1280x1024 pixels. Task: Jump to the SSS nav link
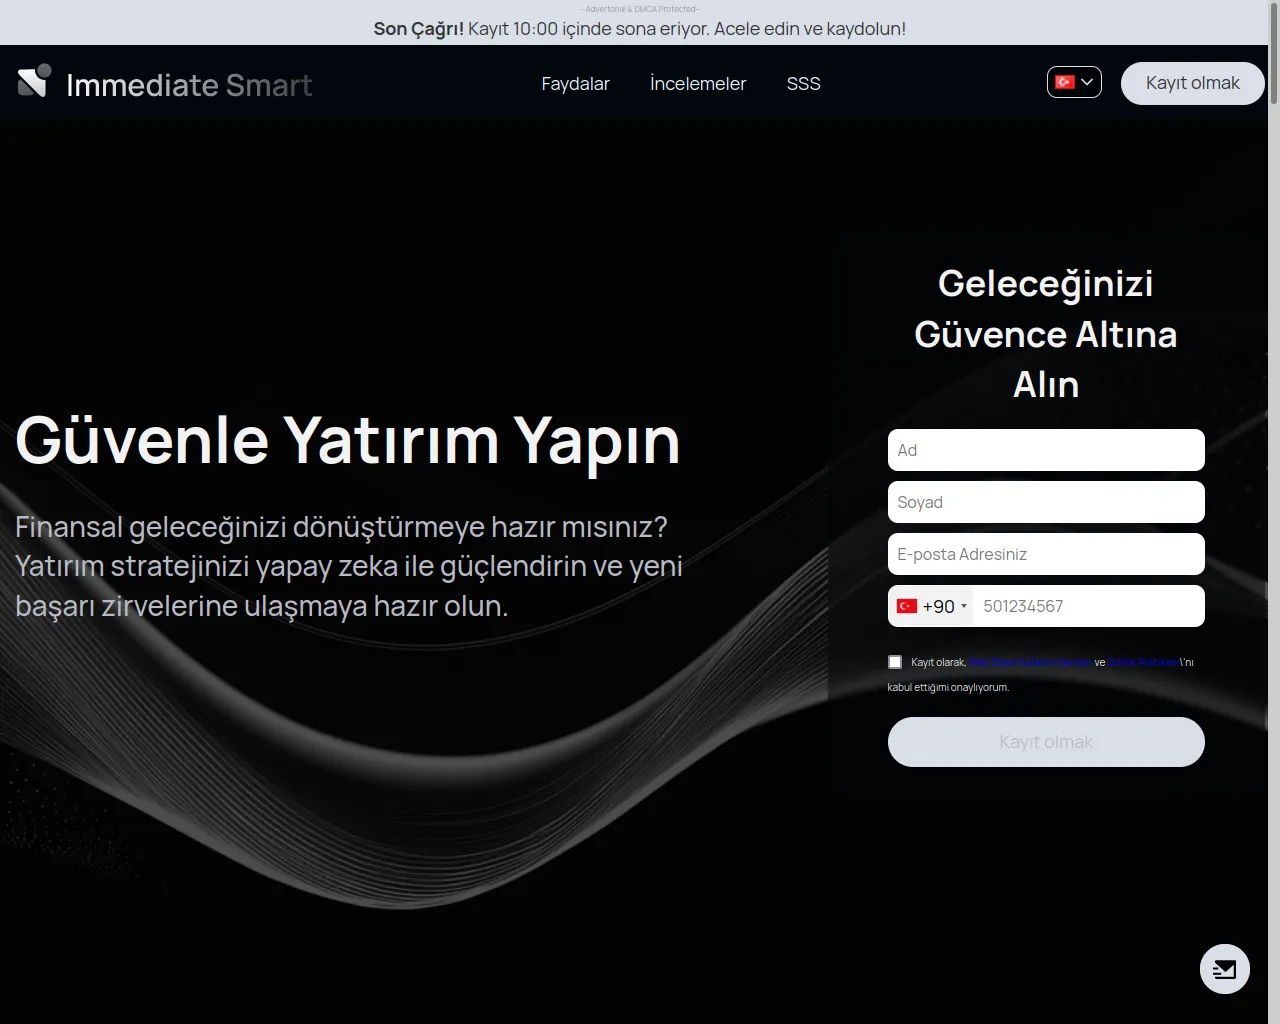[x=803, y=84]
